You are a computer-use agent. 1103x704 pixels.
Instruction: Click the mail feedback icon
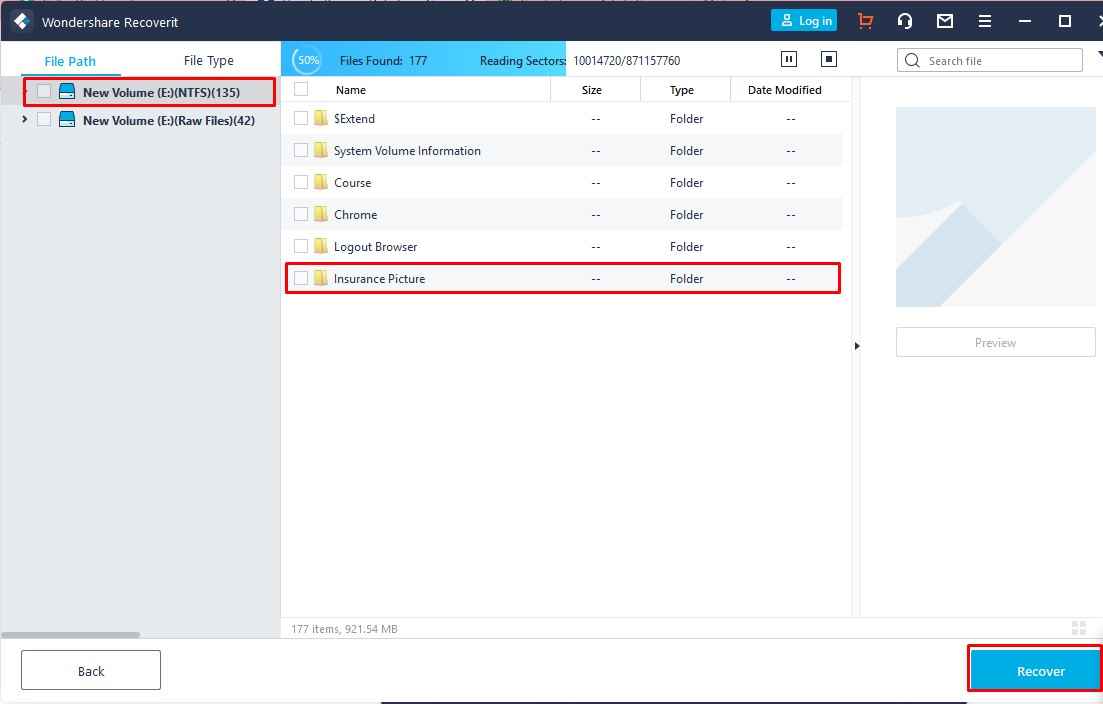[x=945, y=21]
